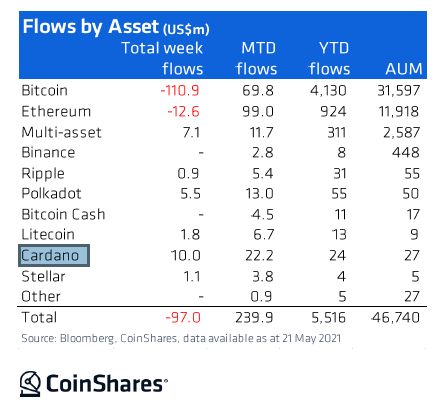Click total weekly flows value -97.0
This screenshot has height=403, width=446.
(x=183, y=317)
